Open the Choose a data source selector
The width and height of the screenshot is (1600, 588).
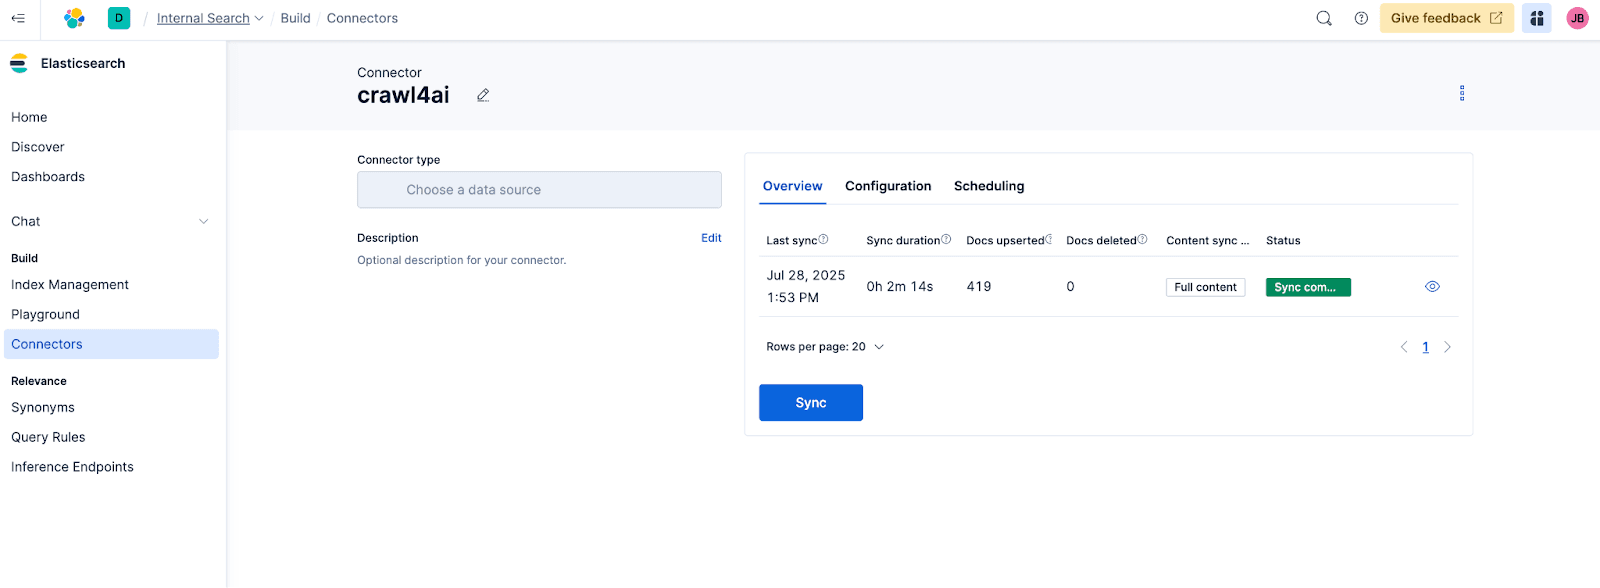point(539,190)
